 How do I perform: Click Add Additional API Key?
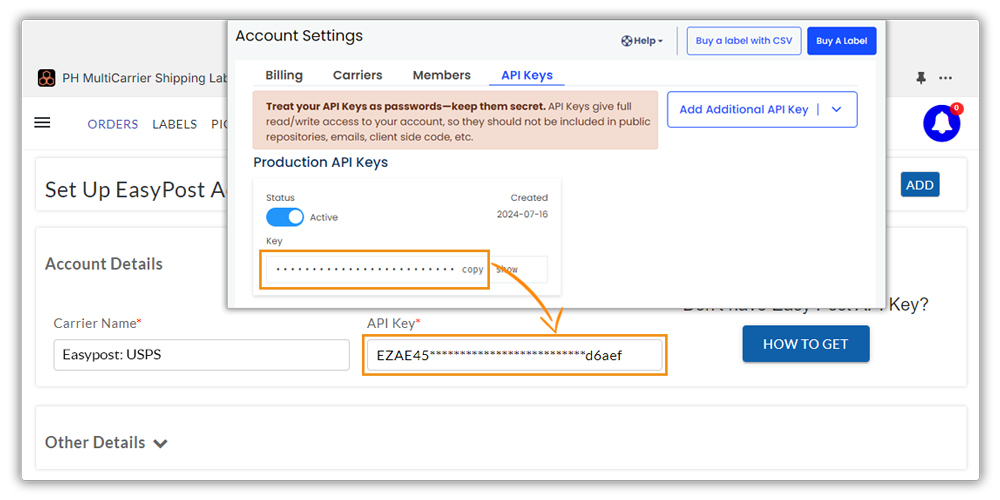pos(744,110)
